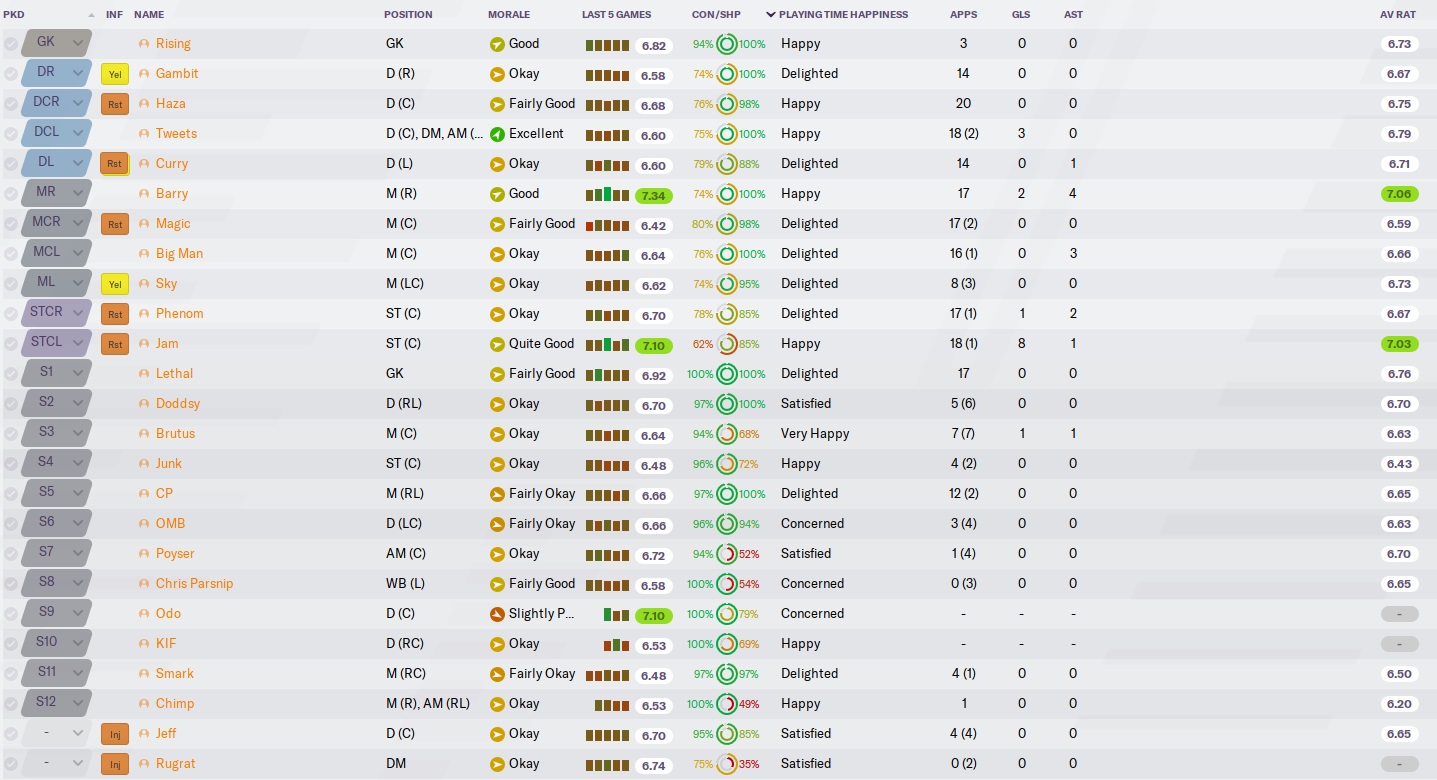Viewport: 1437px width, 780px height.
Task: Sort by the AV RAT column header
Action: tap(1397, 15)
